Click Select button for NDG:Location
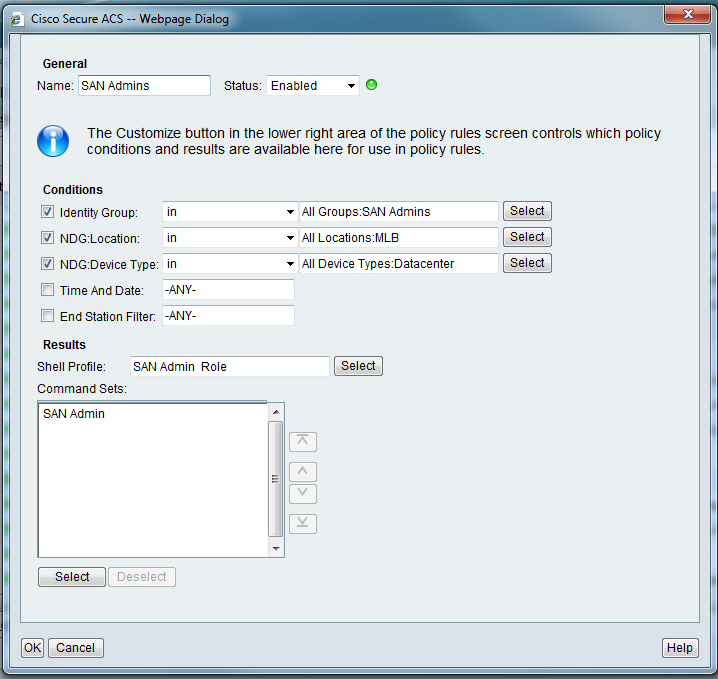Viewport: 718px width, 679px height. [527, 237]
